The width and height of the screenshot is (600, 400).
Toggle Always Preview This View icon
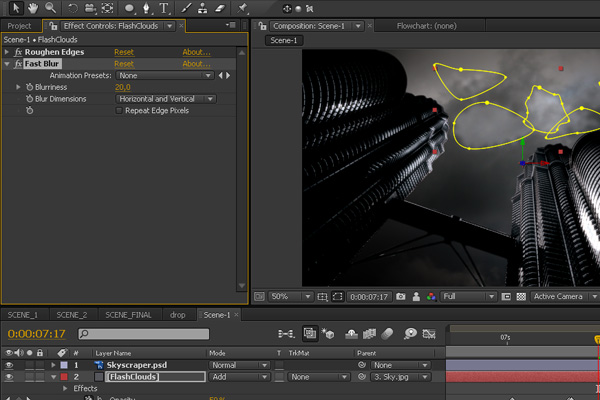pyautogui.click(x=259, y=297)
